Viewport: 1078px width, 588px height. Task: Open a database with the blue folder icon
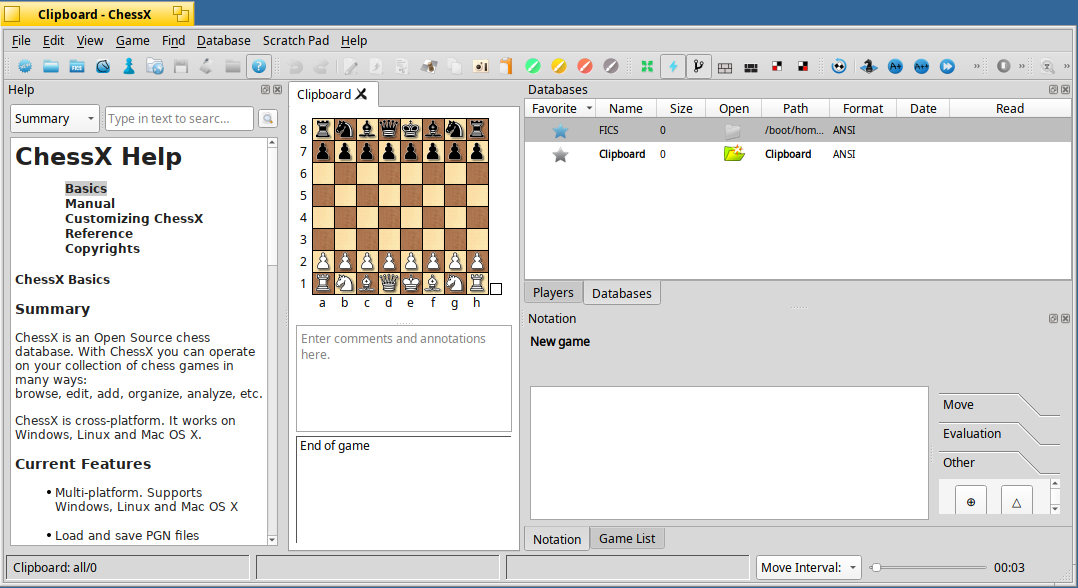coord(51,66)
